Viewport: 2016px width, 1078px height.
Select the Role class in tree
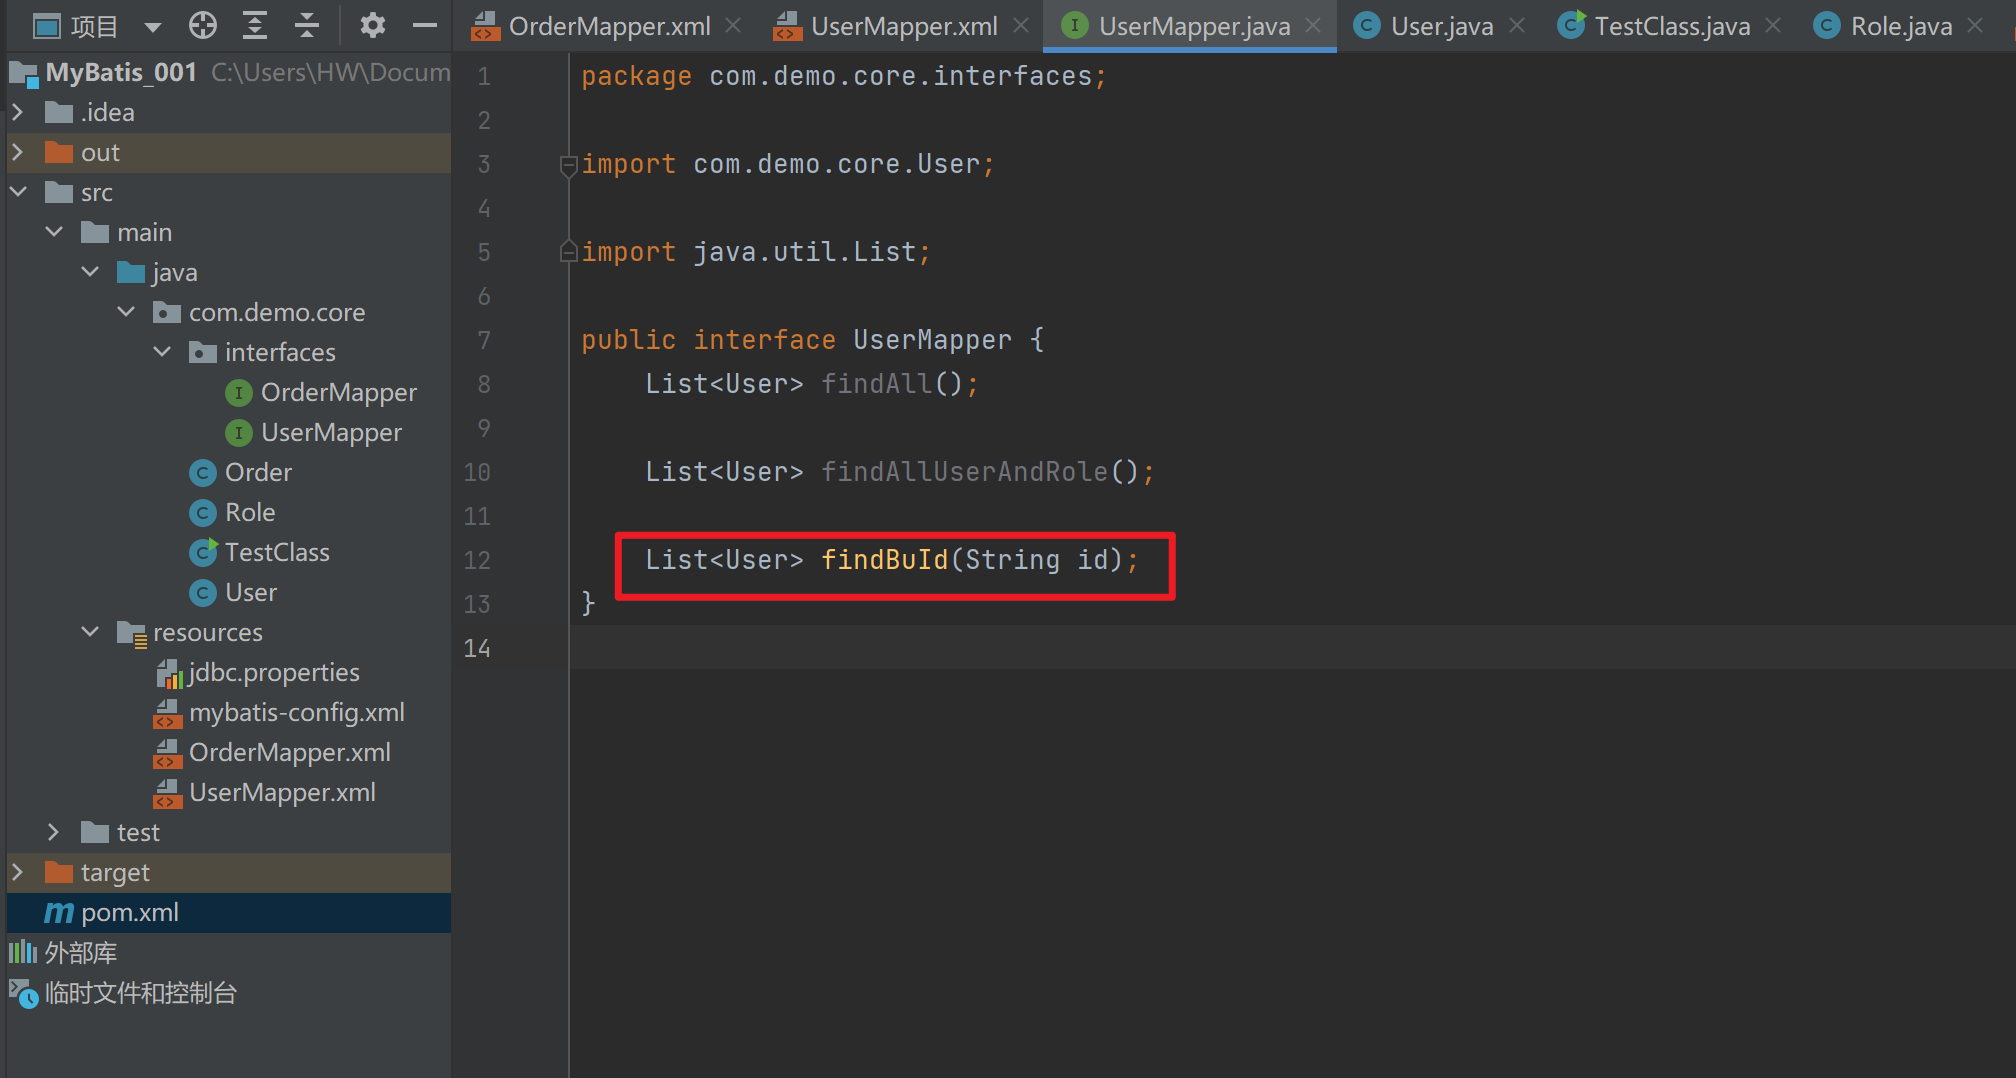(250, 512)
